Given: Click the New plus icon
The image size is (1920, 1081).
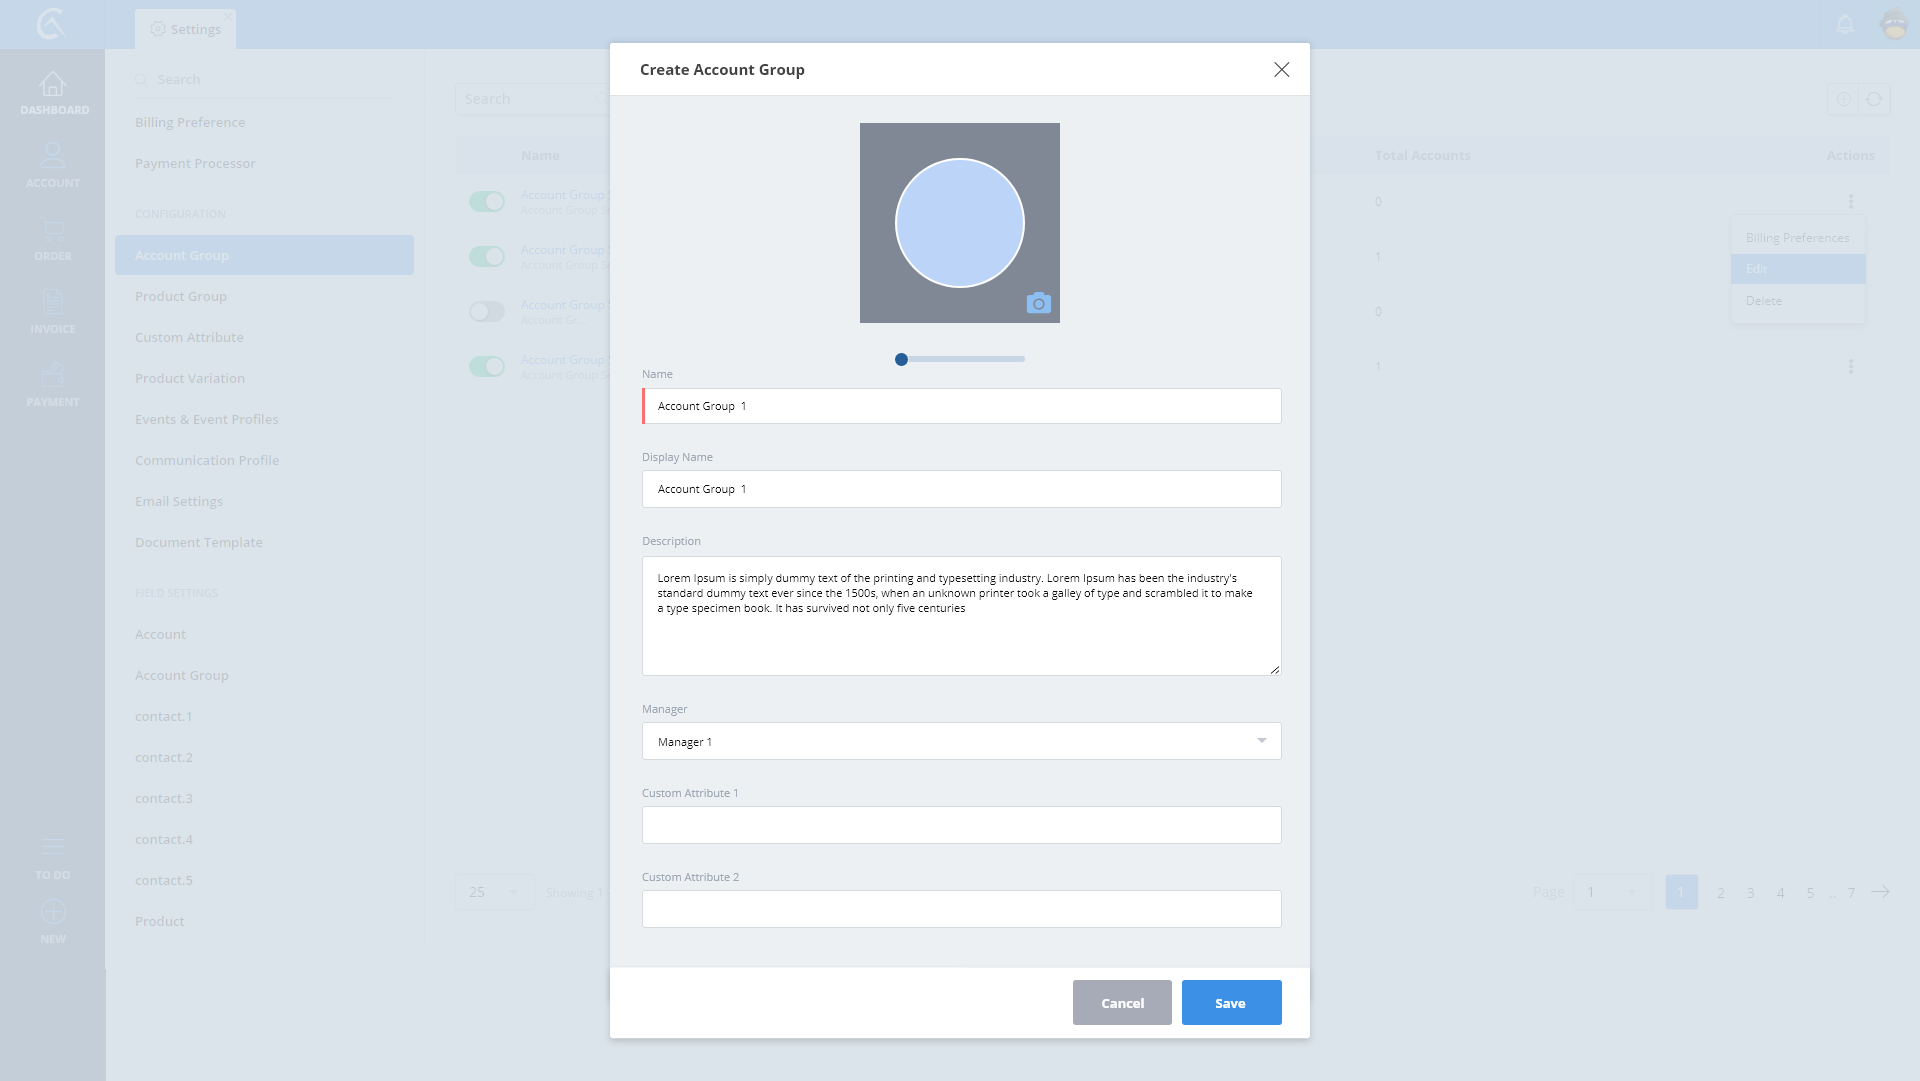Looking at the screenshot, I should 53,912.
